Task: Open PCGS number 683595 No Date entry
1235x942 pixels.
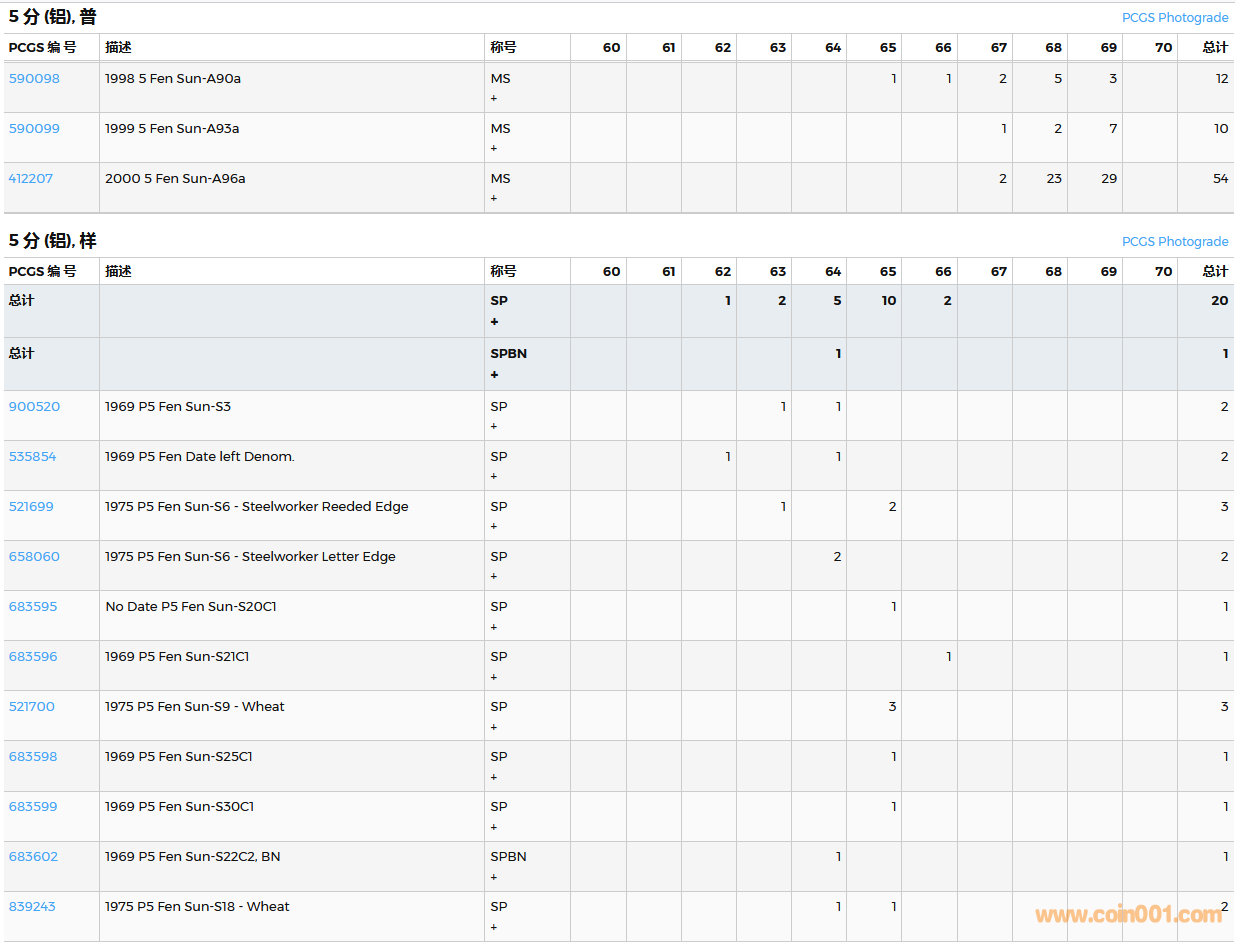Action: 33,606
